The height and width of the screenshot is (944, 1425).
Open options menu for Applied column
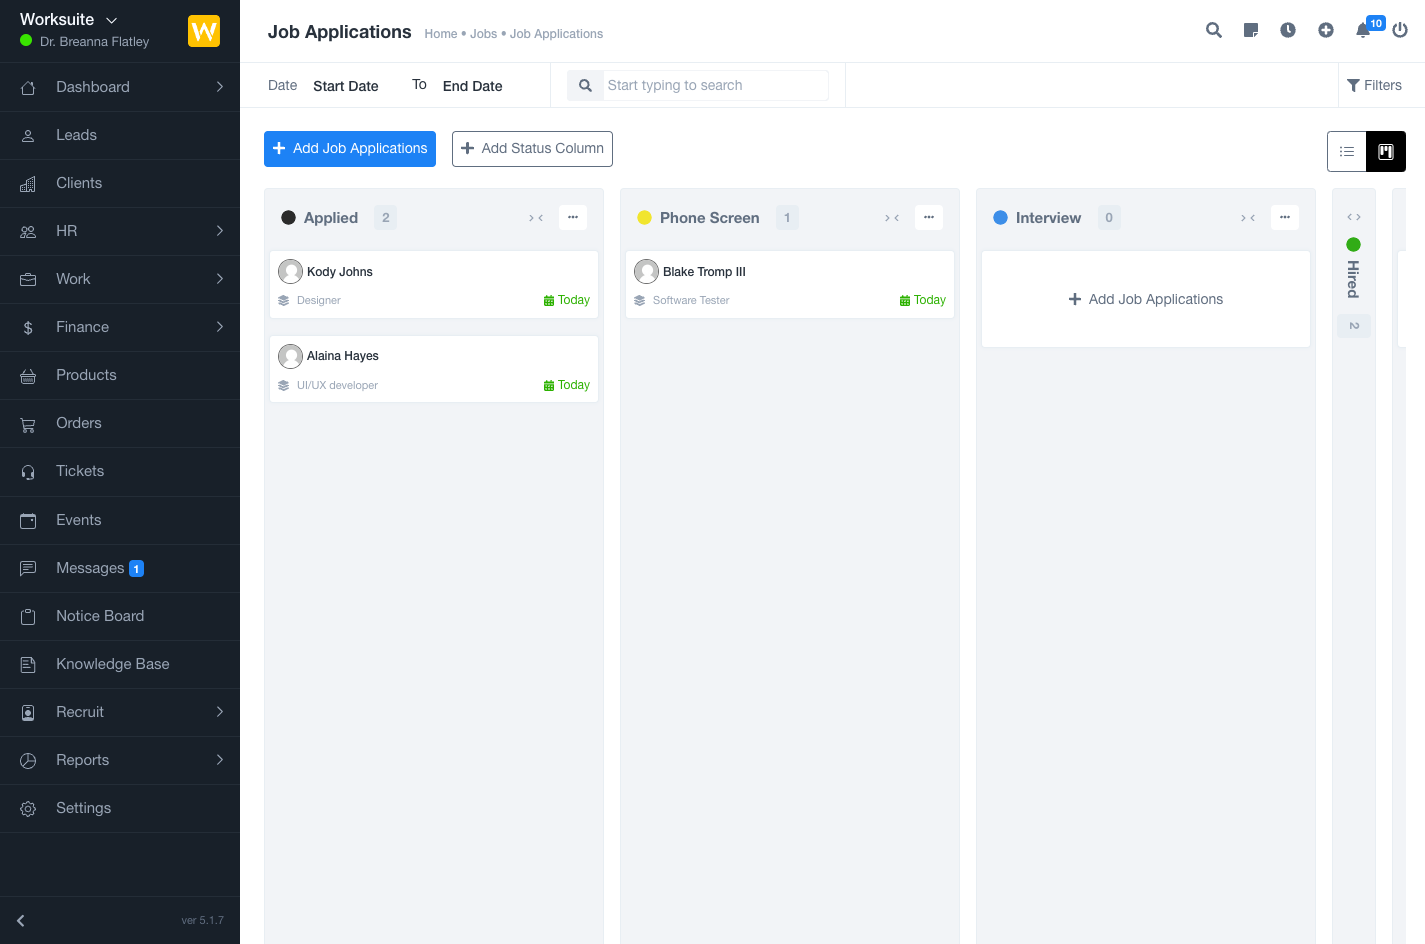coord(573,217)
